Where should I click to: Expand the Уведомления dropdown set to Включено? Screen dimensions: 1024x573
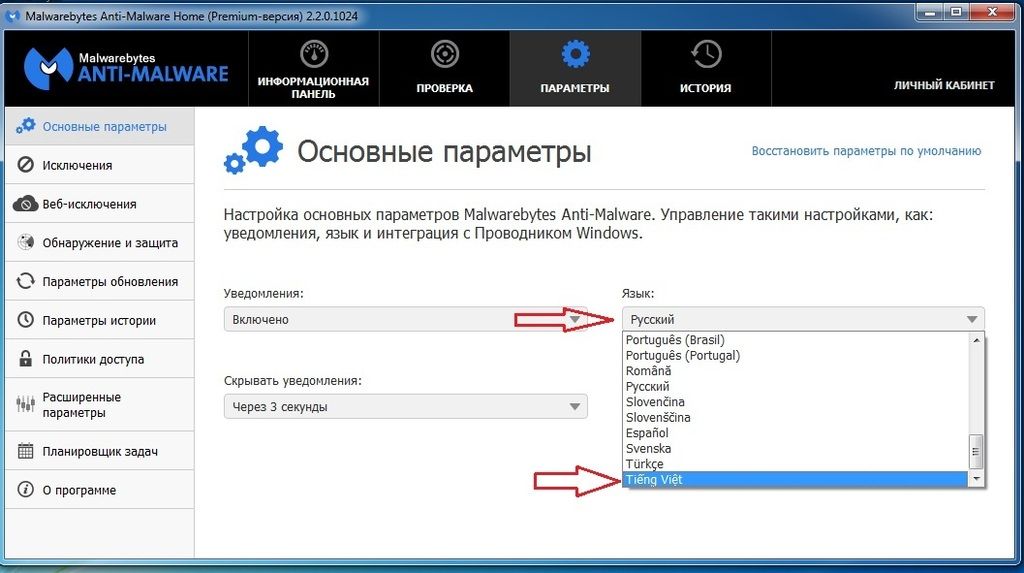click(x=405, y=320)
